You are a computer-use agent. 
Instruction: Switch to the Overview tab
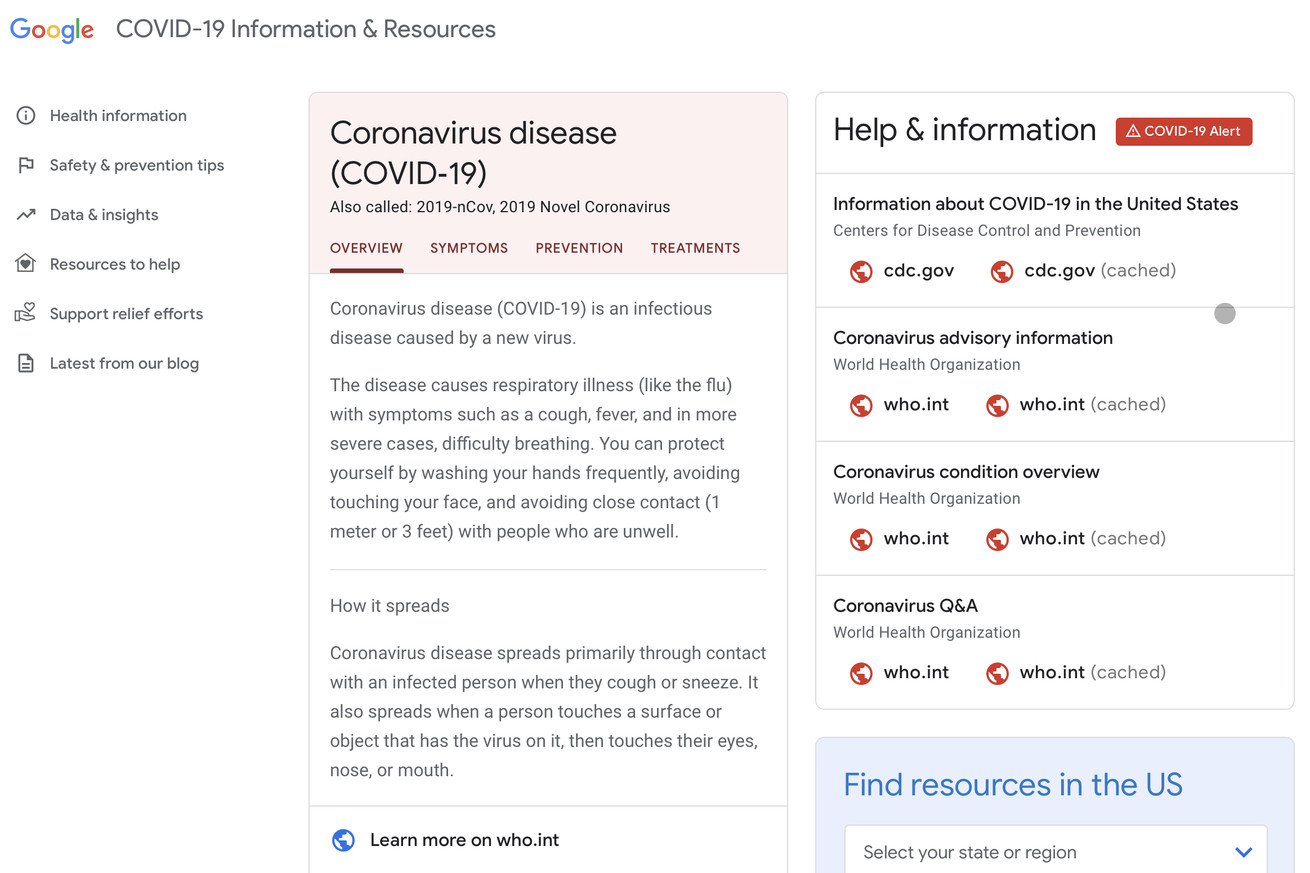(x=366, y=248)
